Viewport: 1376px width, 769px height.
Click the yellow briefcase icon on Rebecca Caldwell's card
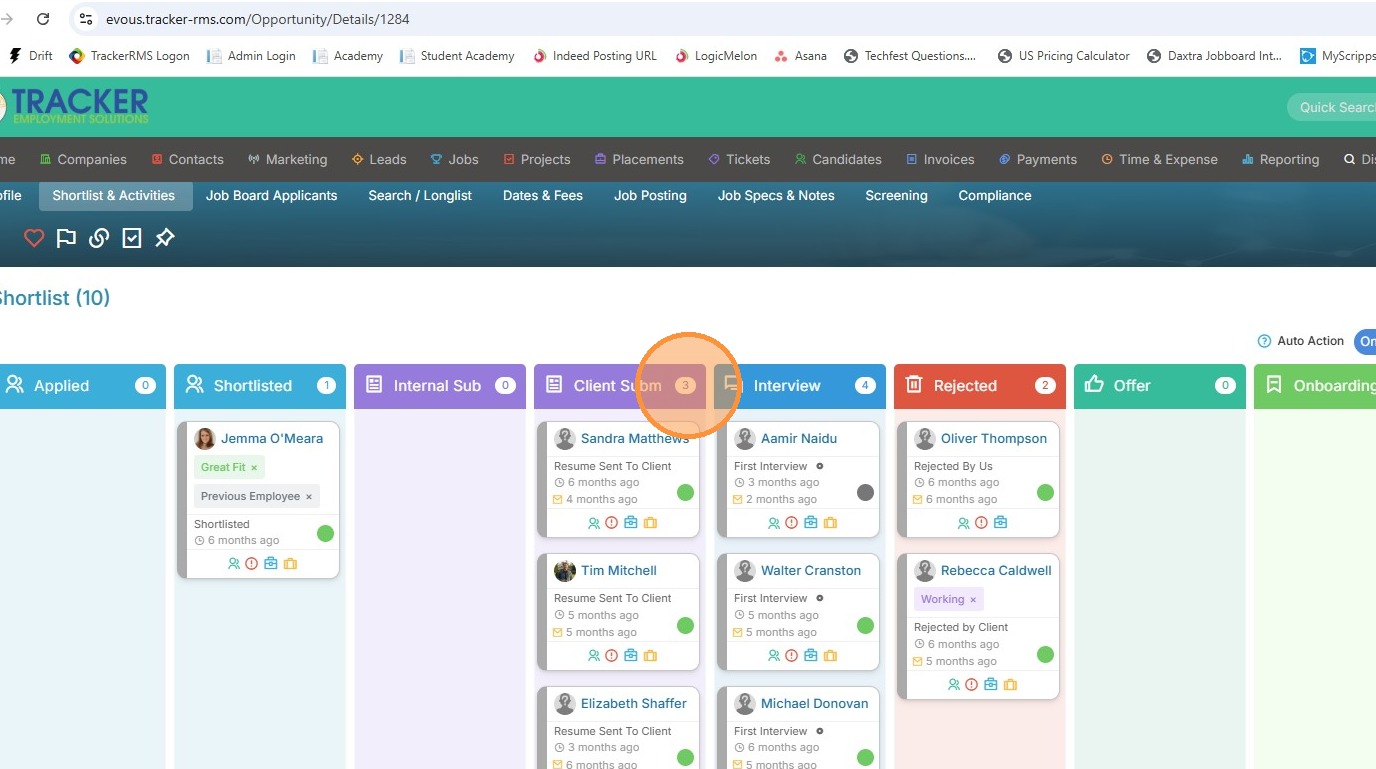tap(1010, 685)
